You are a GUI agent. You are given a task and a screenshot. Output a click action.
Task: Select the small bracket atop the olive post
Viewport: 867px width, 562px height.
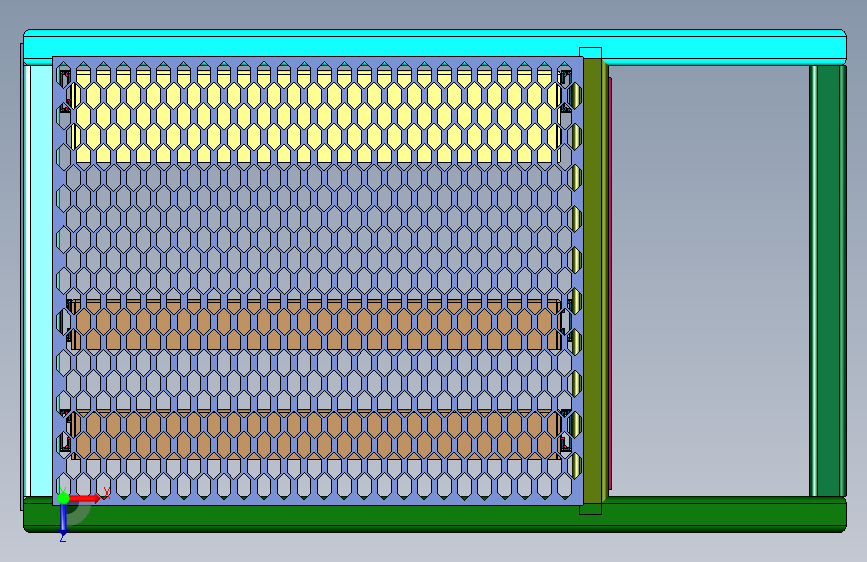(x=591, y=53)
